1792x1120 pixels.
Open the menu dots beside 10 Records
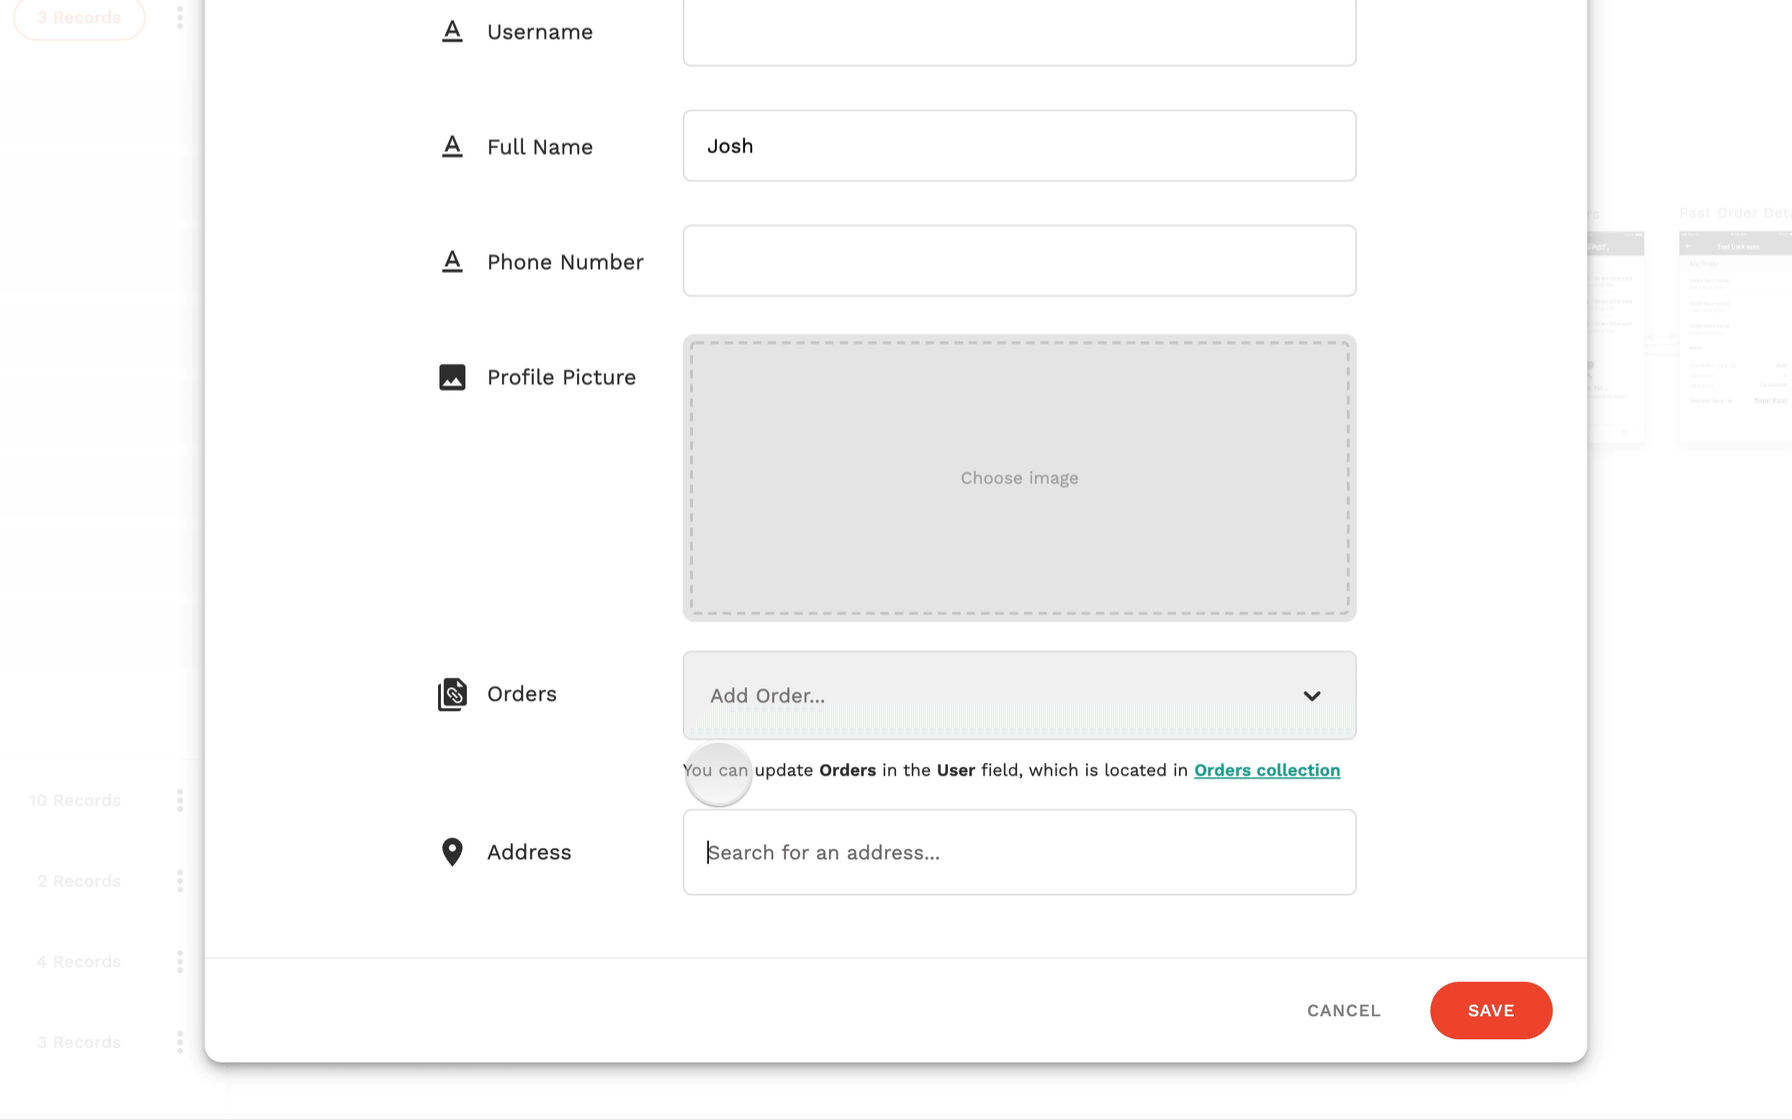[180, 800]
